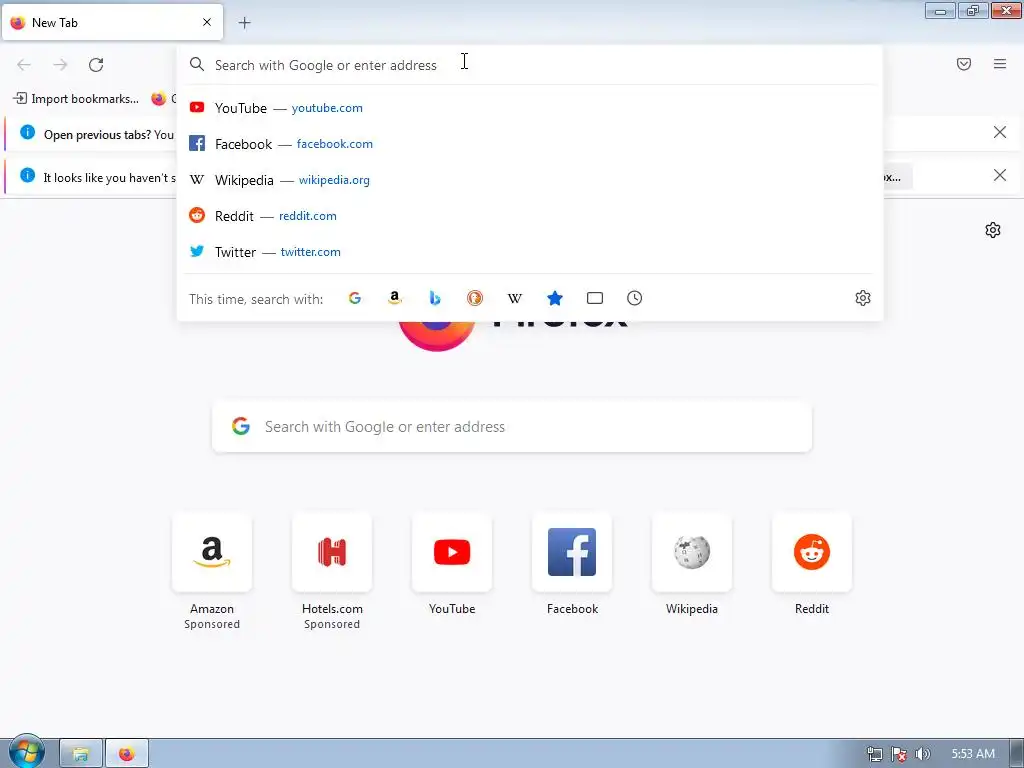Open Windows Explorer from taskbar

[x=80, y=754]
